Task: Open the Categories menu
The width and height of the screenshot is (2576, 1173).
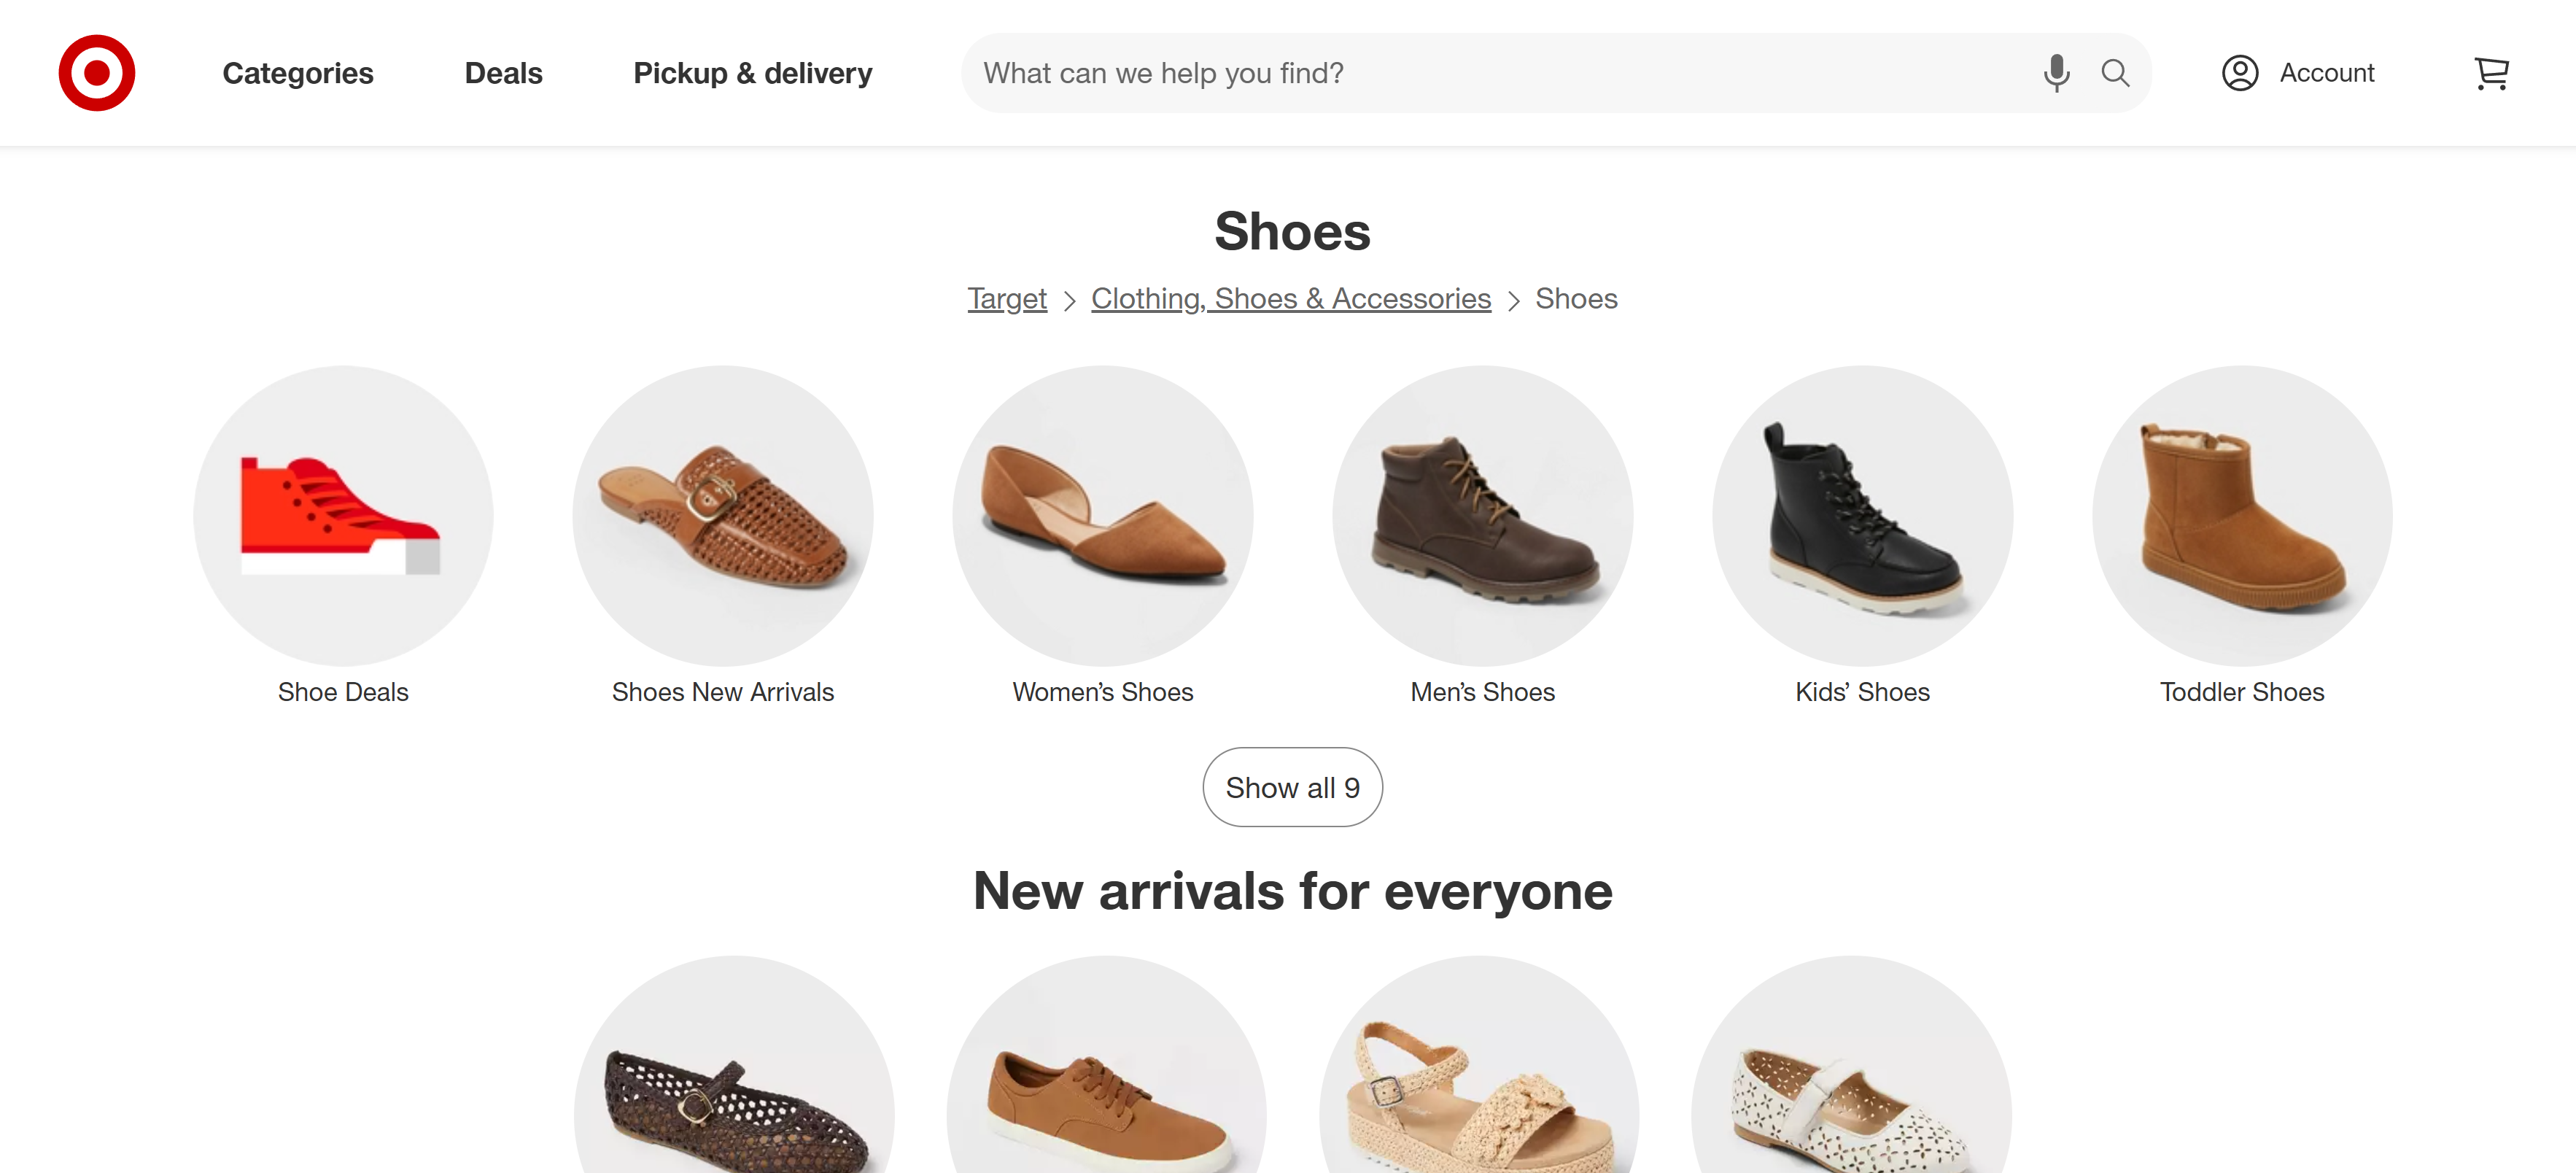Action: click(x=297, y=72)
